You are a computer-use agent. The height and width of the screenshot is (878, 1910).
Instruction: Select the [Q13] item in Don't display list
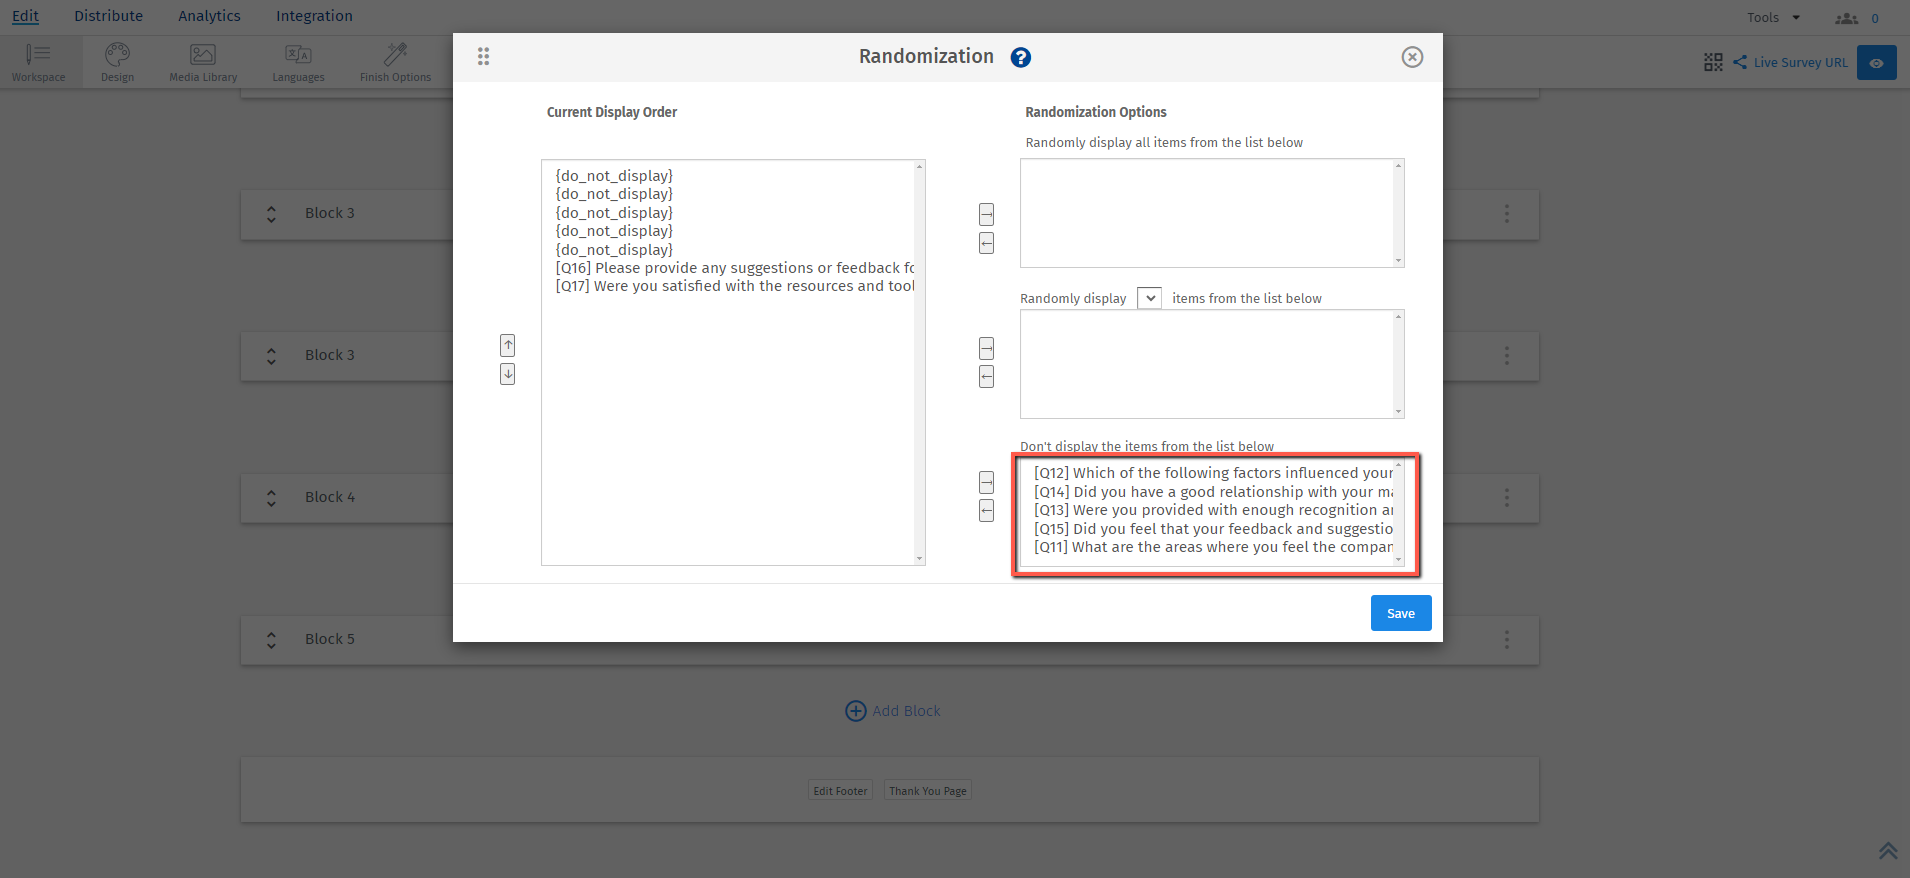click(x=1213, y=510)
